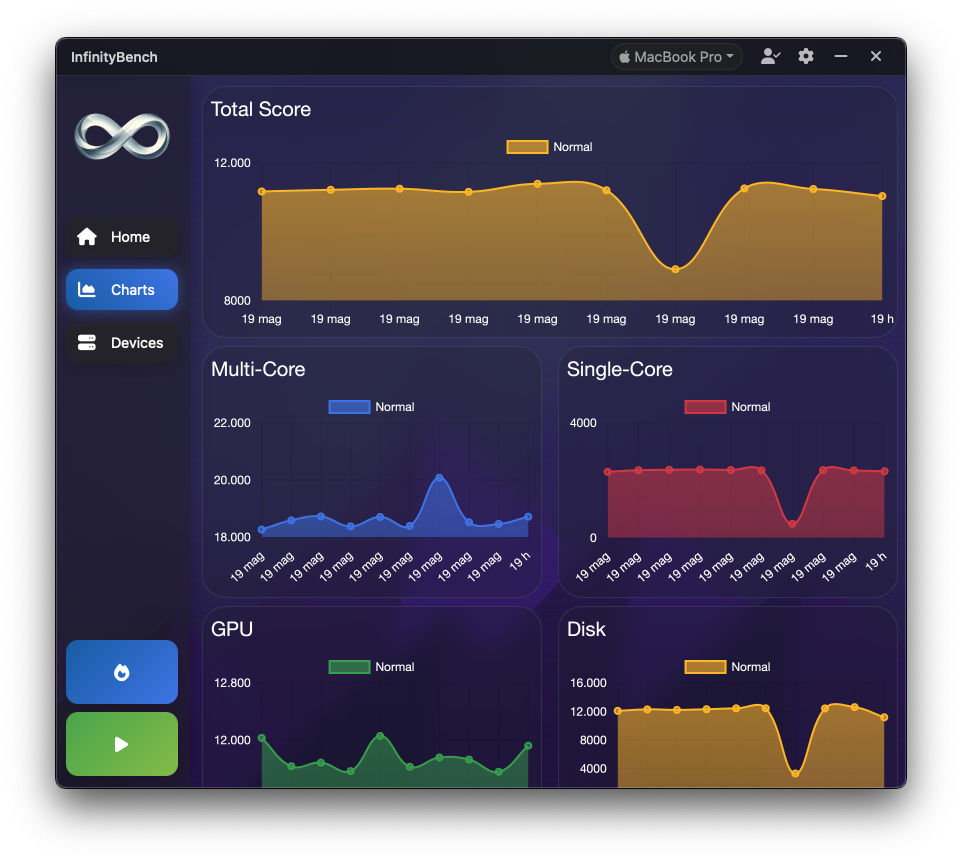Click the peak point in GPU chart
The image size is (962, 862).
[x=380, y=736]
